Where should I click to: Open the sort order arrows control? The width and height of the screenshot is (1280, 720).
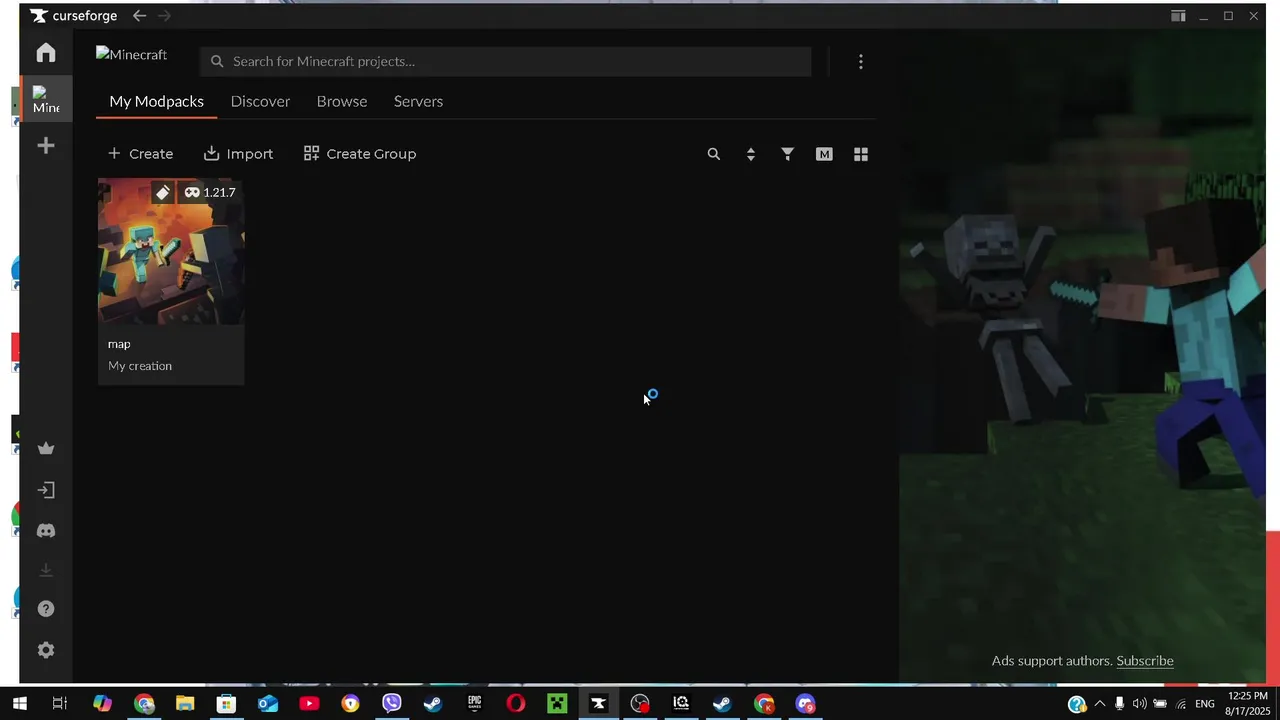pyautogui.click(x=751, y=154)
